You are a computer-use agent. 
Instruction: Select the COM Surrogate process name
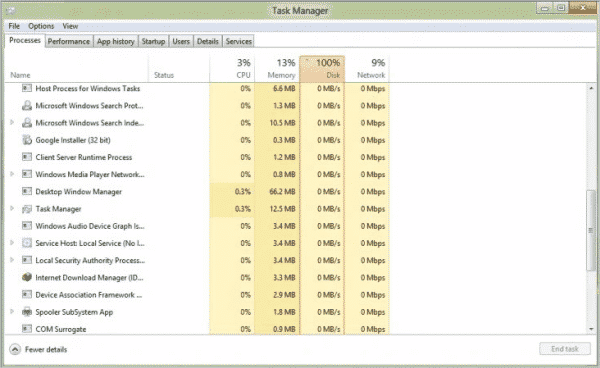coord(60,329)
